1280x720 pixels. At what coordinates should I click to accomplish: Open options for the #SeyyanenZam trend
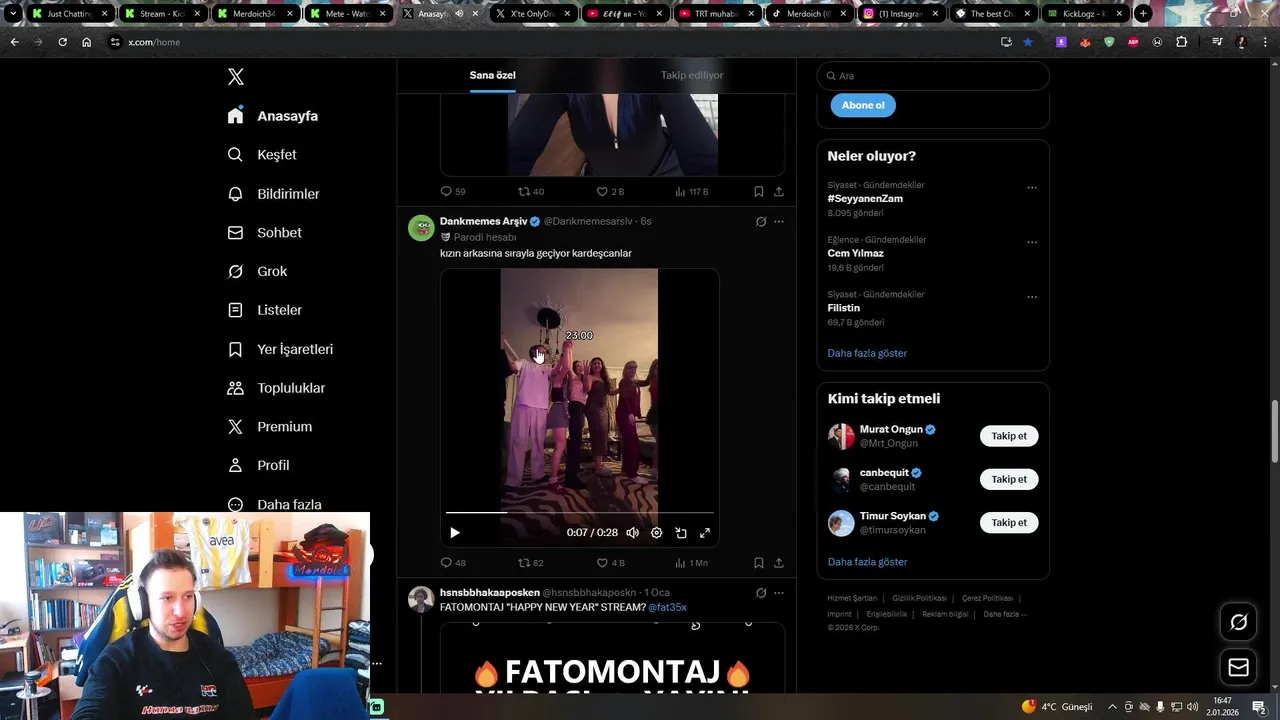pos(1032,188)
